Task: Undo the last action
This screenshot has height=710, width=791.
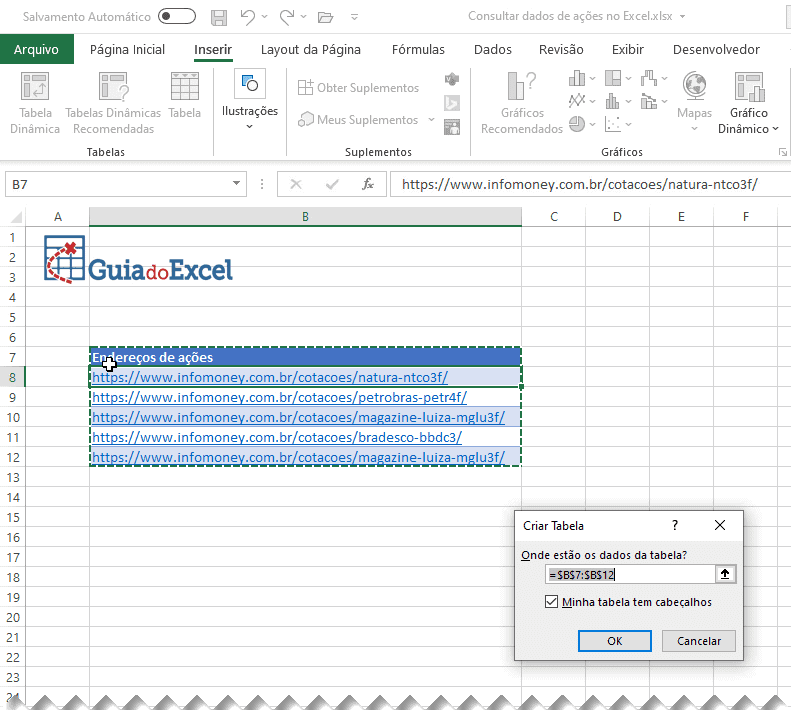Action: (248, 17)
